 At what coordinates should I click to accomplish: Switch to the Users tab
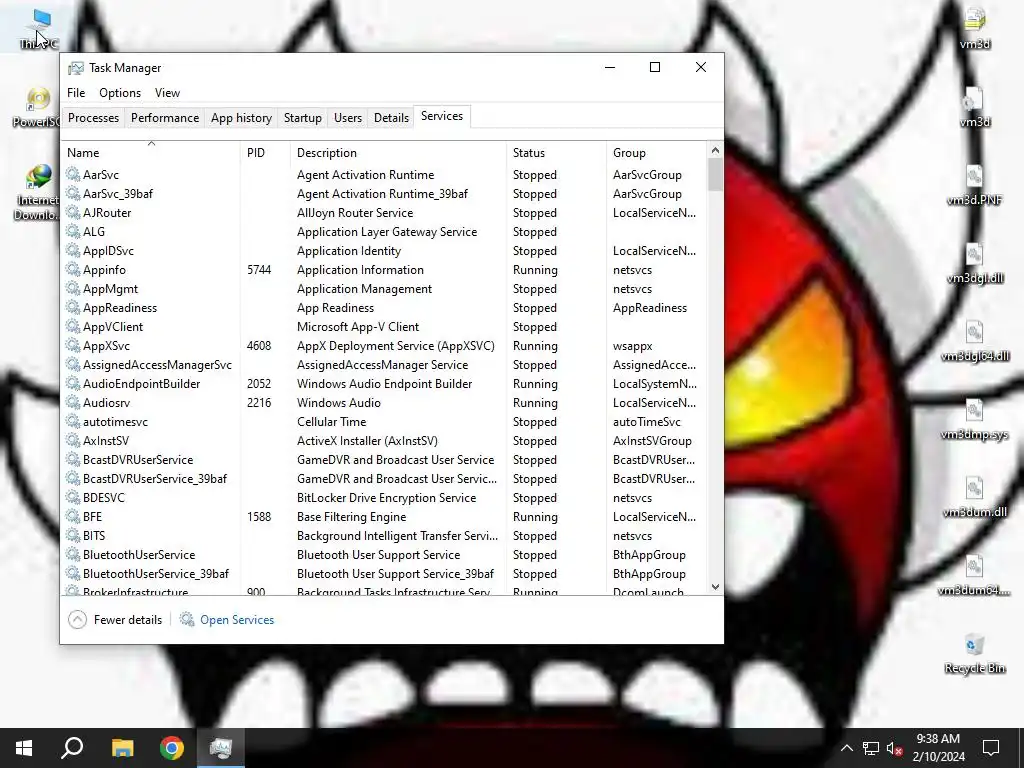347,118
